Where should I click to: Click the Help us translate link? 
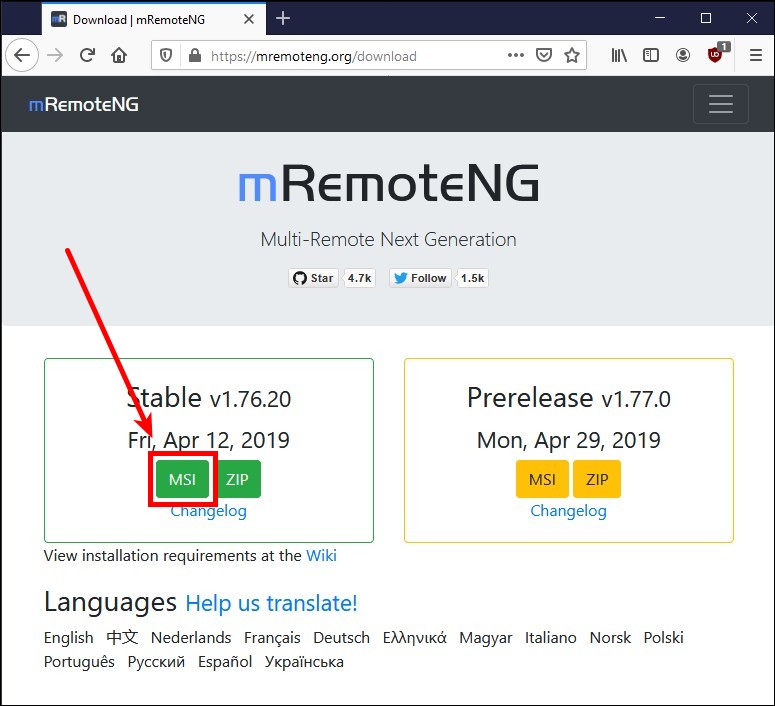[271, 603]
